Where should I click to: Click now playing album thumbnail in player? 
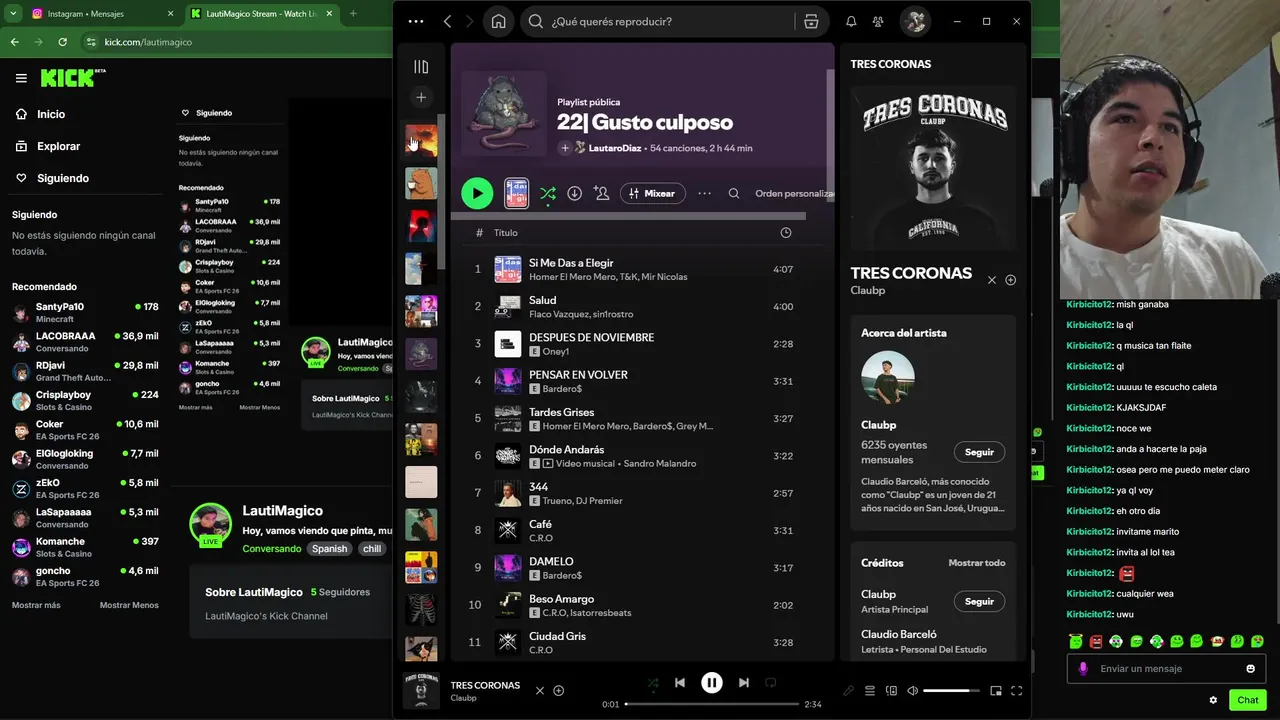click(421, 690)
